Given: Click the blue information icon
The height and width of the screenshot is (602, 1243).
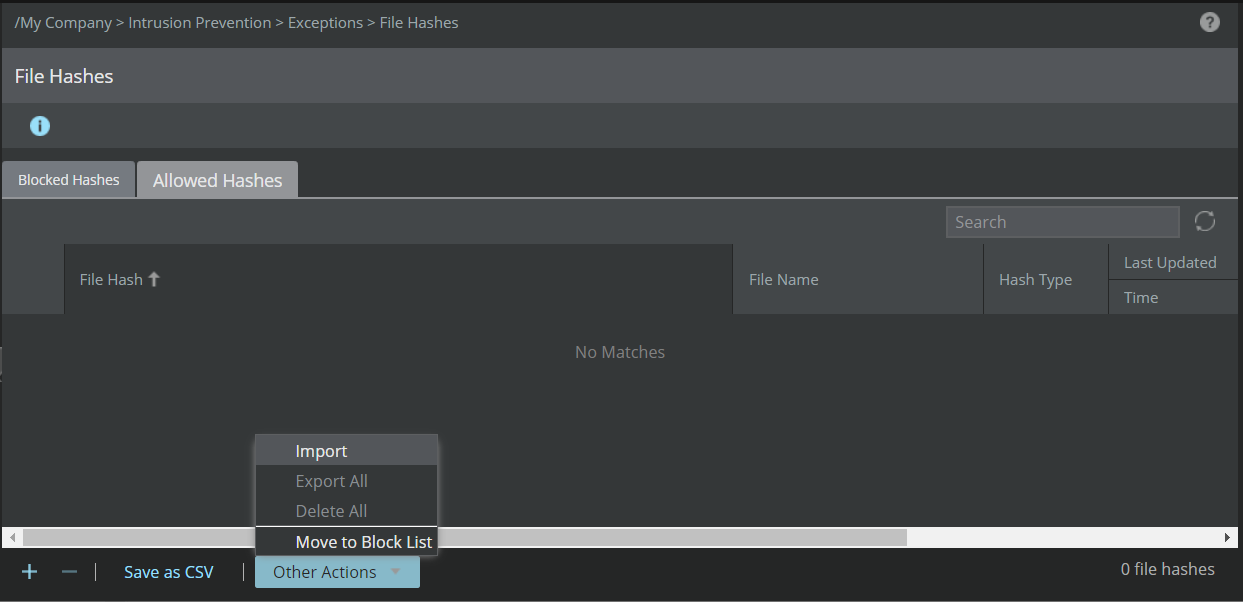Looking at the screenshot, I should coord(40,126).
